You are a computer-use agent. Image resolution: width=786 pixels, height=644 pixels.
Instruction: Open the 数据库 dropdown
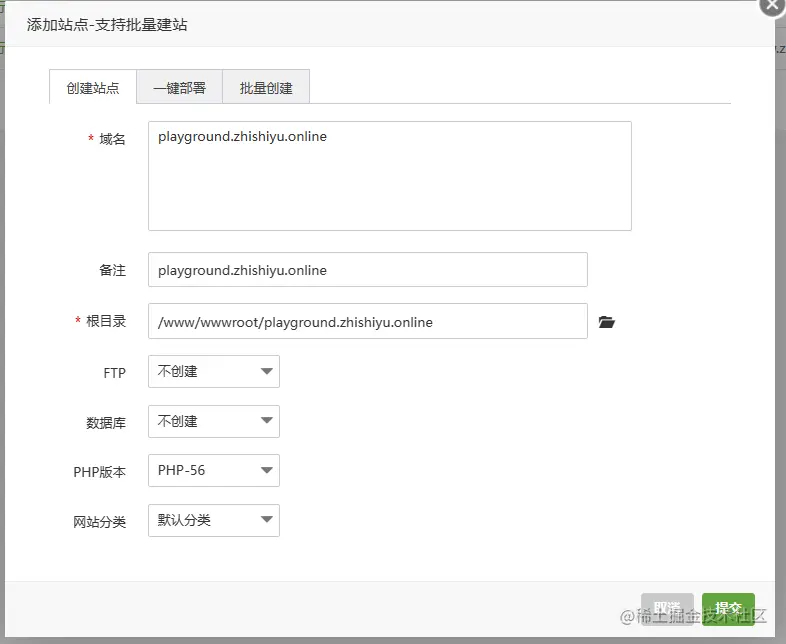pos(214,421)
